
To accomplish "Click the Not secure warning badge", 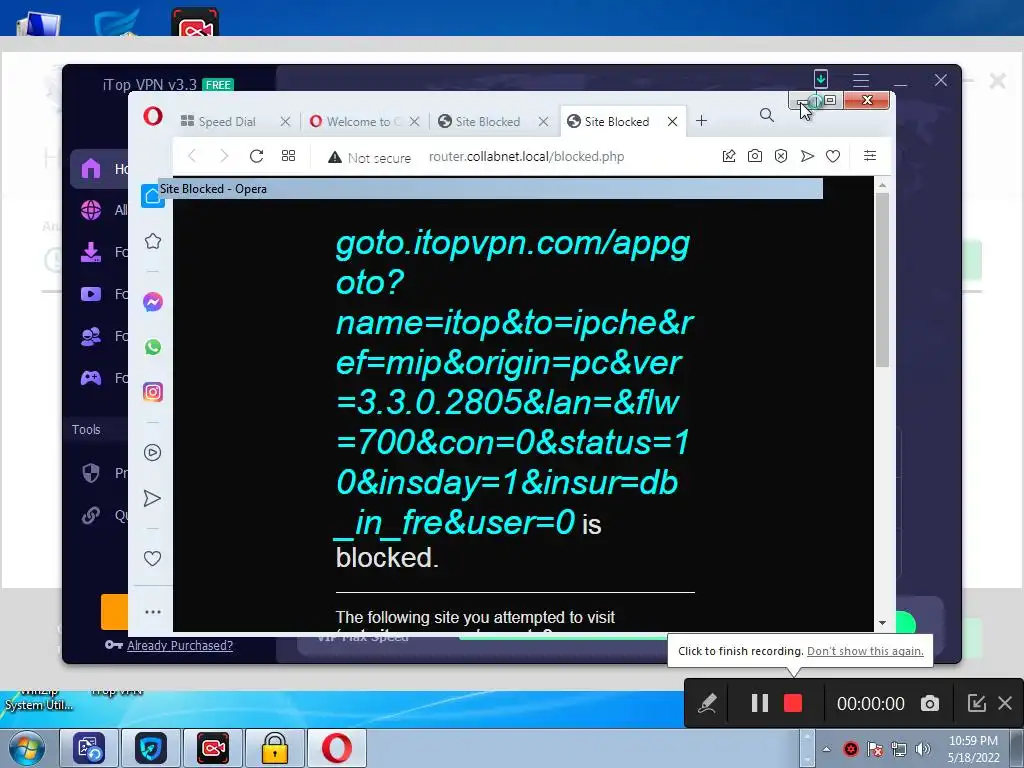I will [370, 157].
